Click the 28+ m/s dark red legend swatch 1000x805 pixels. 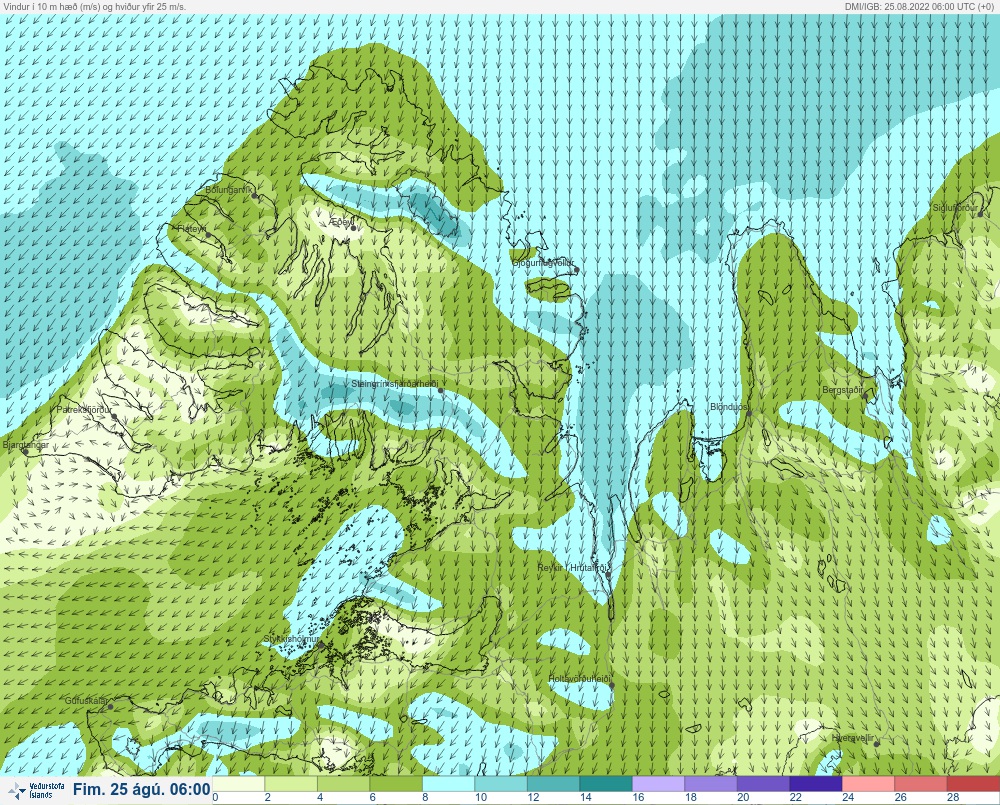pos(973,783)
